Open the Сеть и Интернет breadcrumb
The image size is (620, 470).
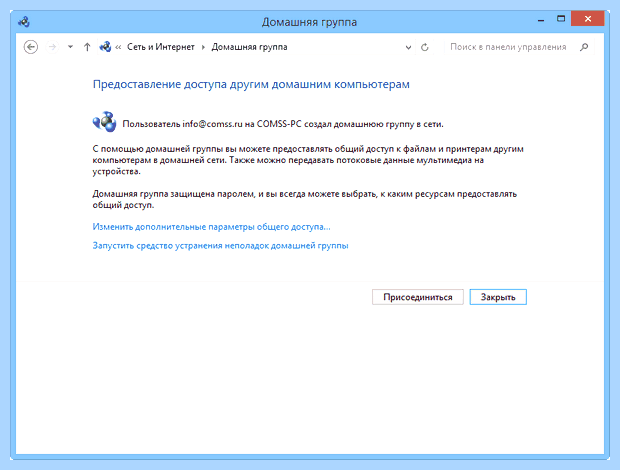(161, 47)
